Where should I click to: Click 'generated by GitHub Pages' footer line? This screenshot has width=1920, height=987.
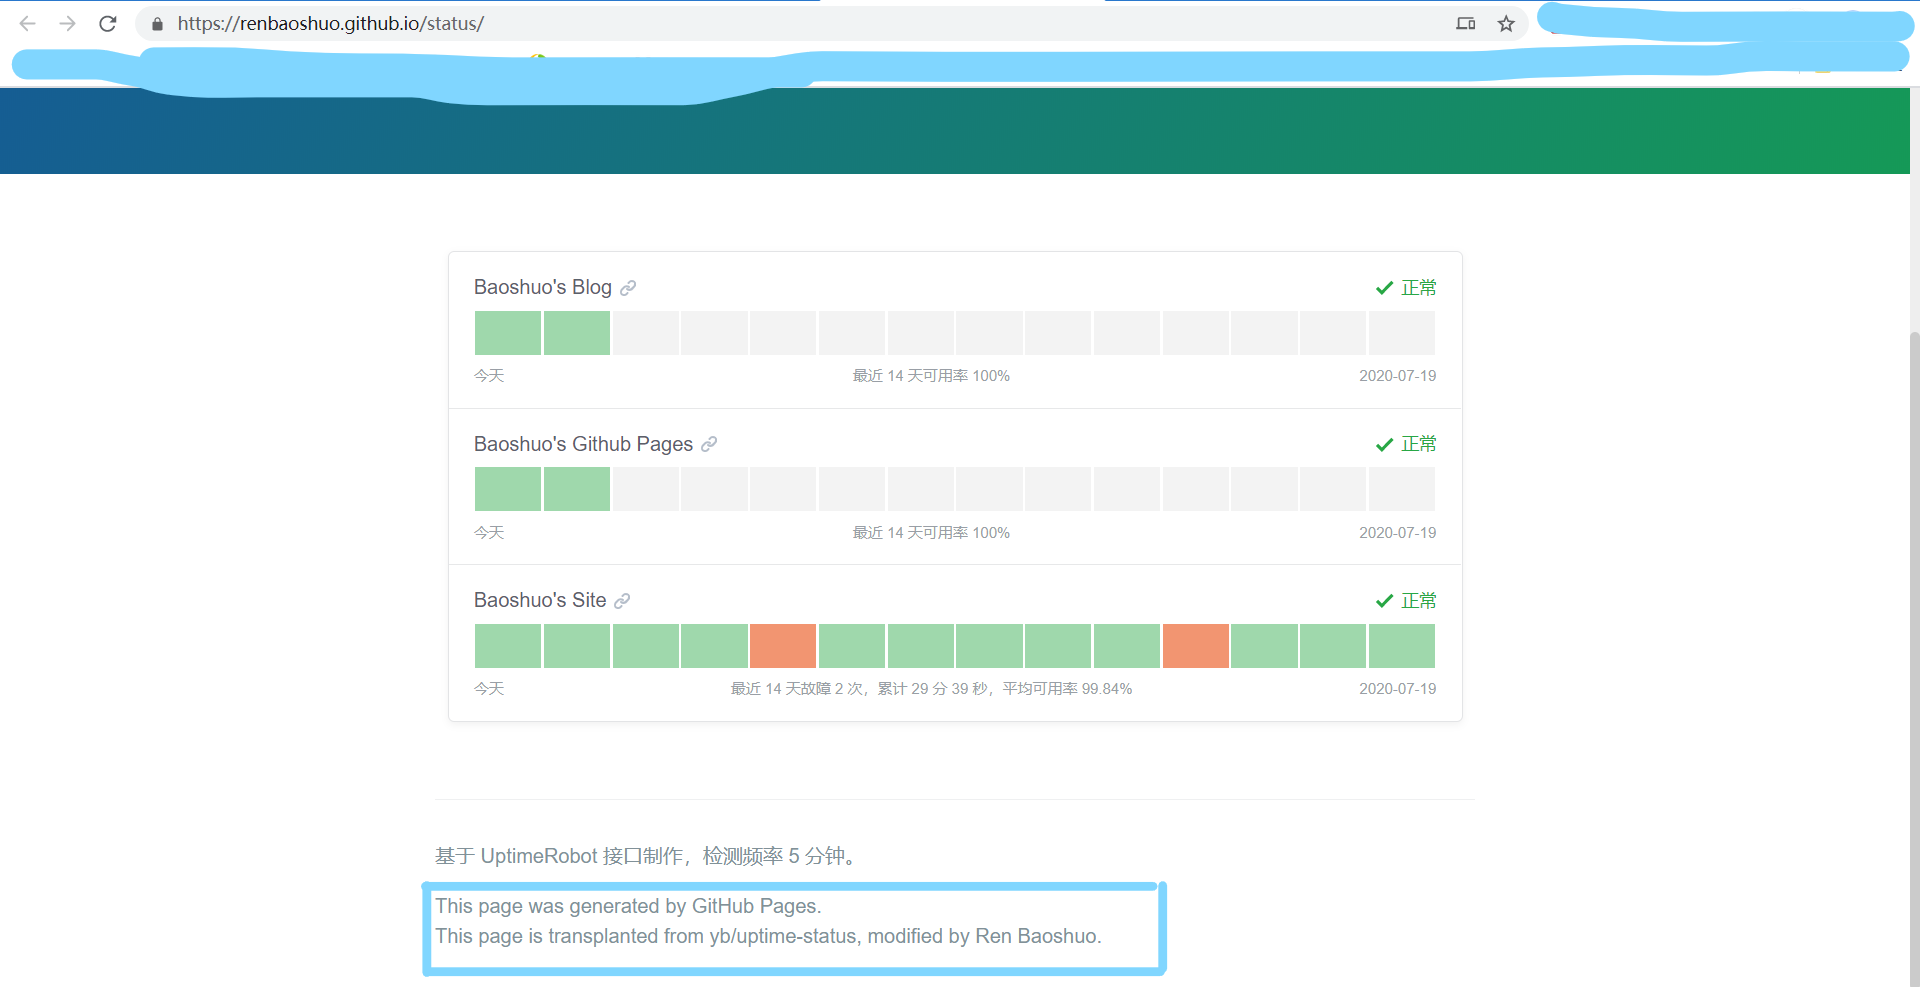628,906
